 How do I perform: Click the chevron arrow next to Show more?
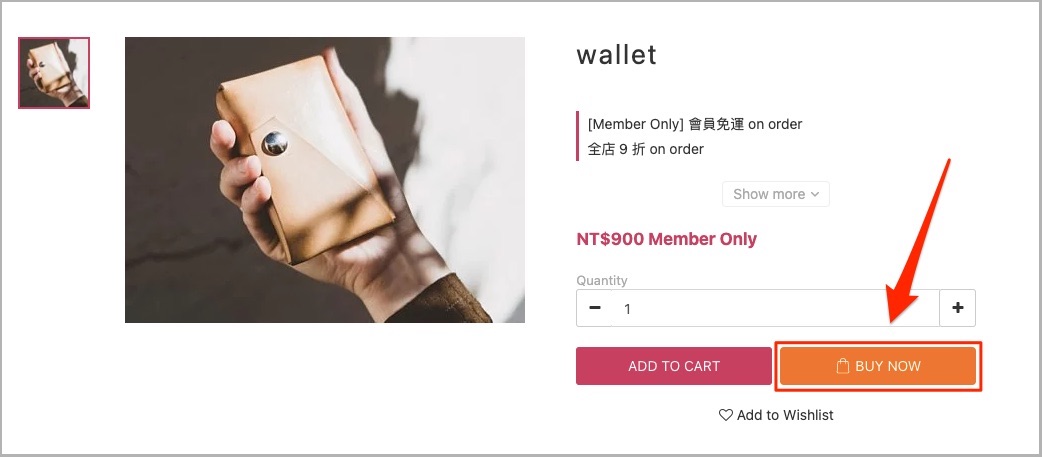[815, 195]
